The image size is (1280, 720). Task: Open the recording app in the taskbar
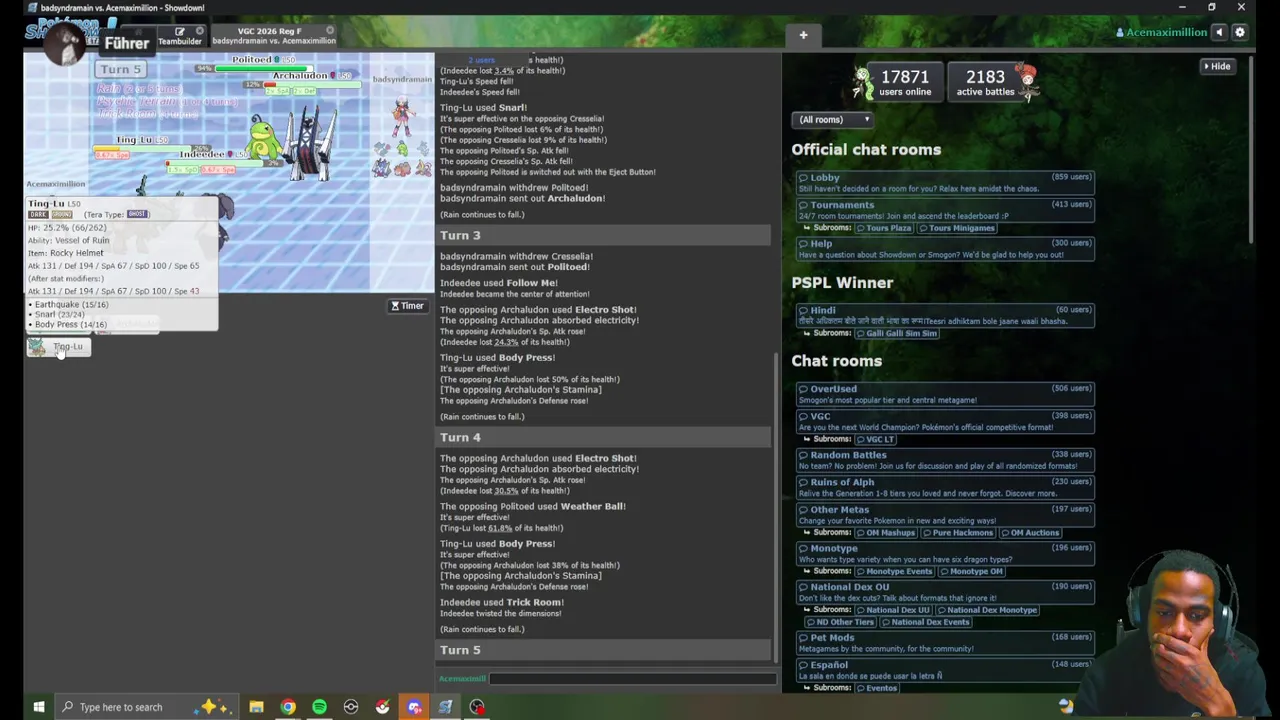coord(477,707)
